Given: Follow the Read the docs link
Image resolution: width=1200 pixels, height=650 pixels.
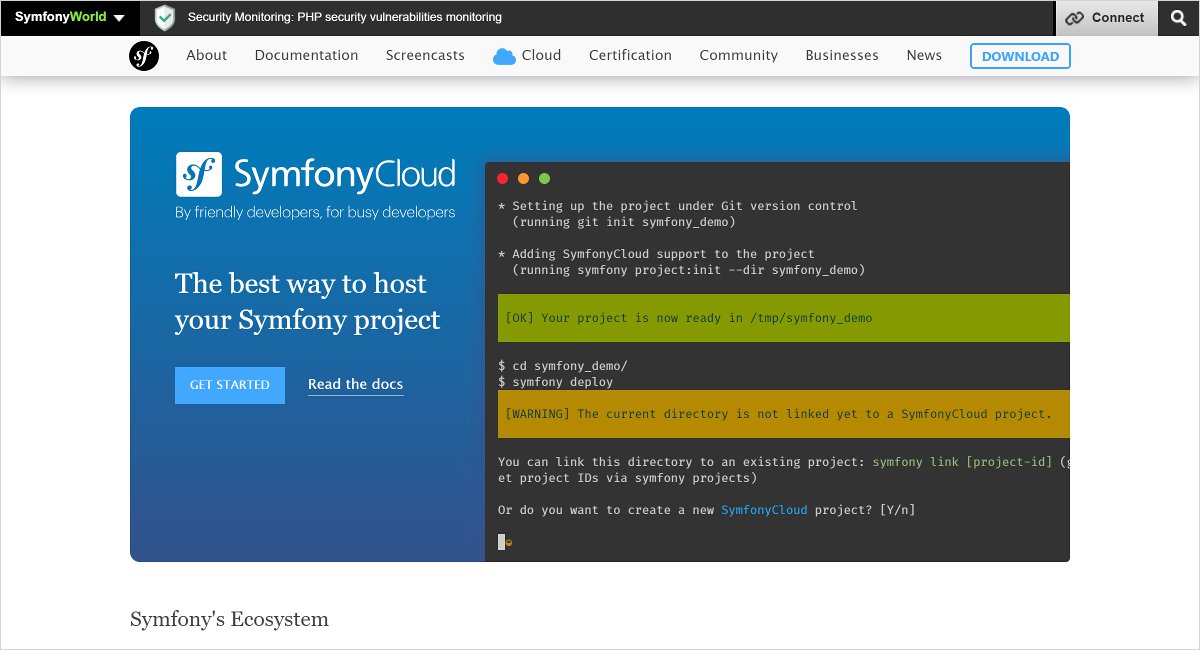Looking at the screenshot, I should (356, 384).
